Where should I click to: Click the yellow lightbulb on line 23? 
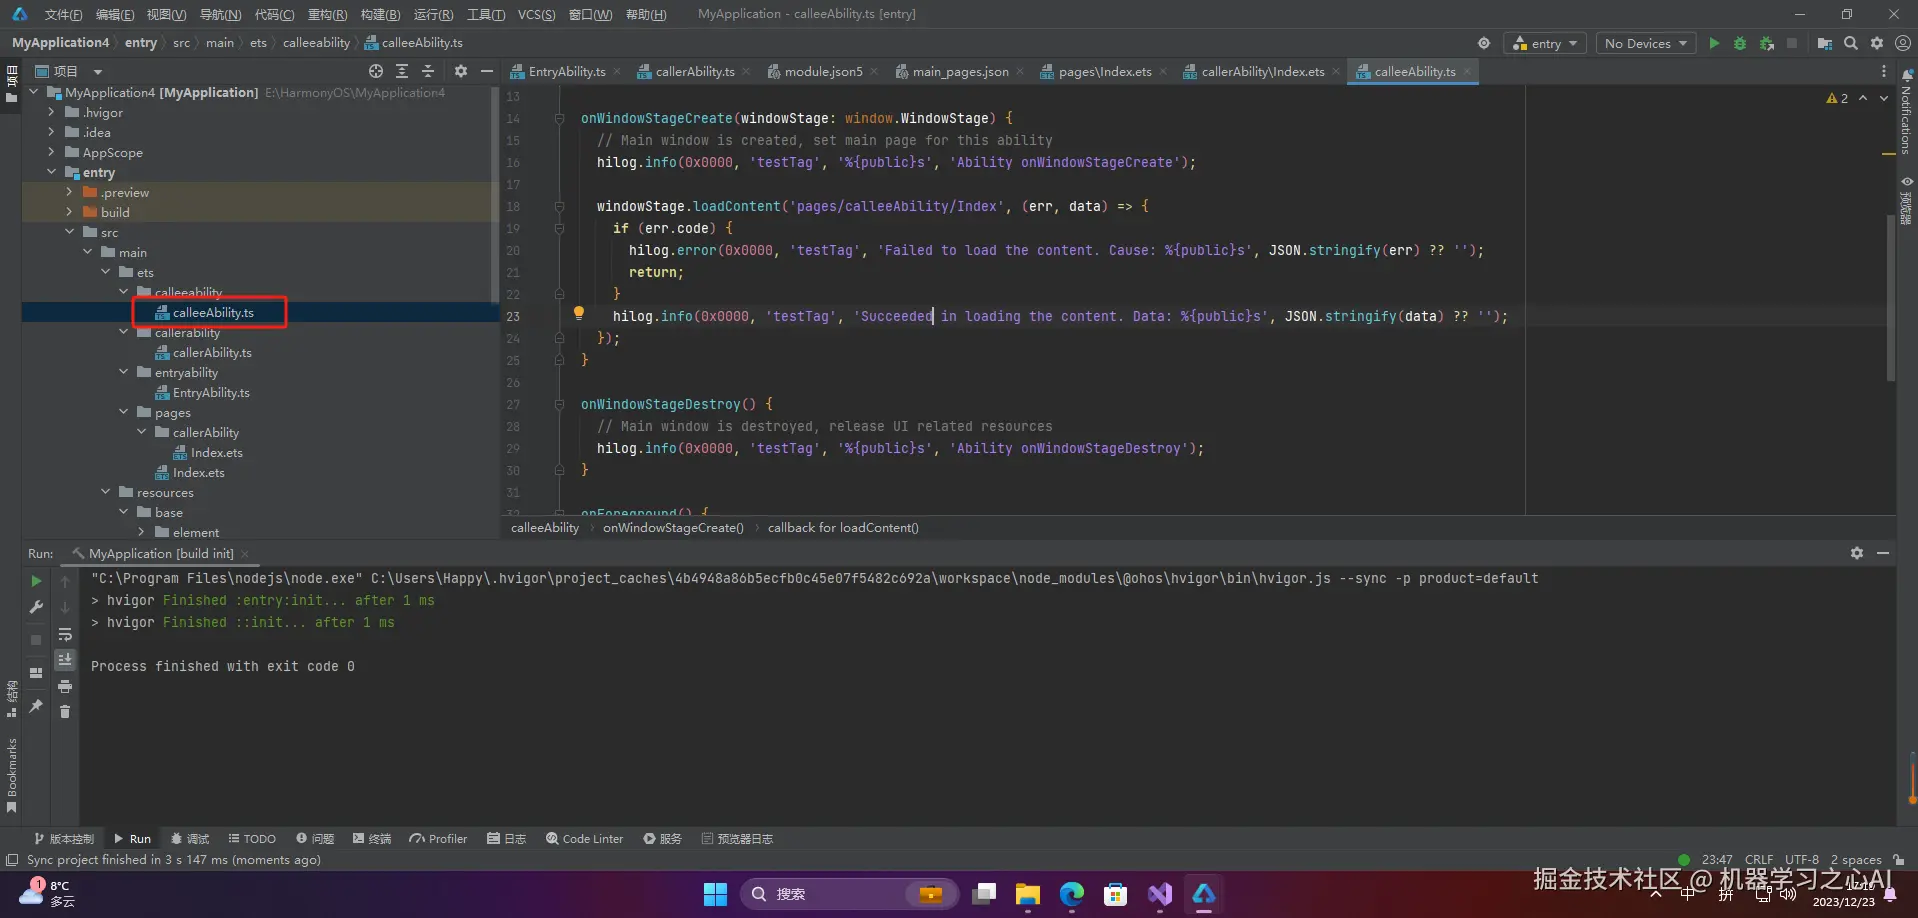[578, 313]
